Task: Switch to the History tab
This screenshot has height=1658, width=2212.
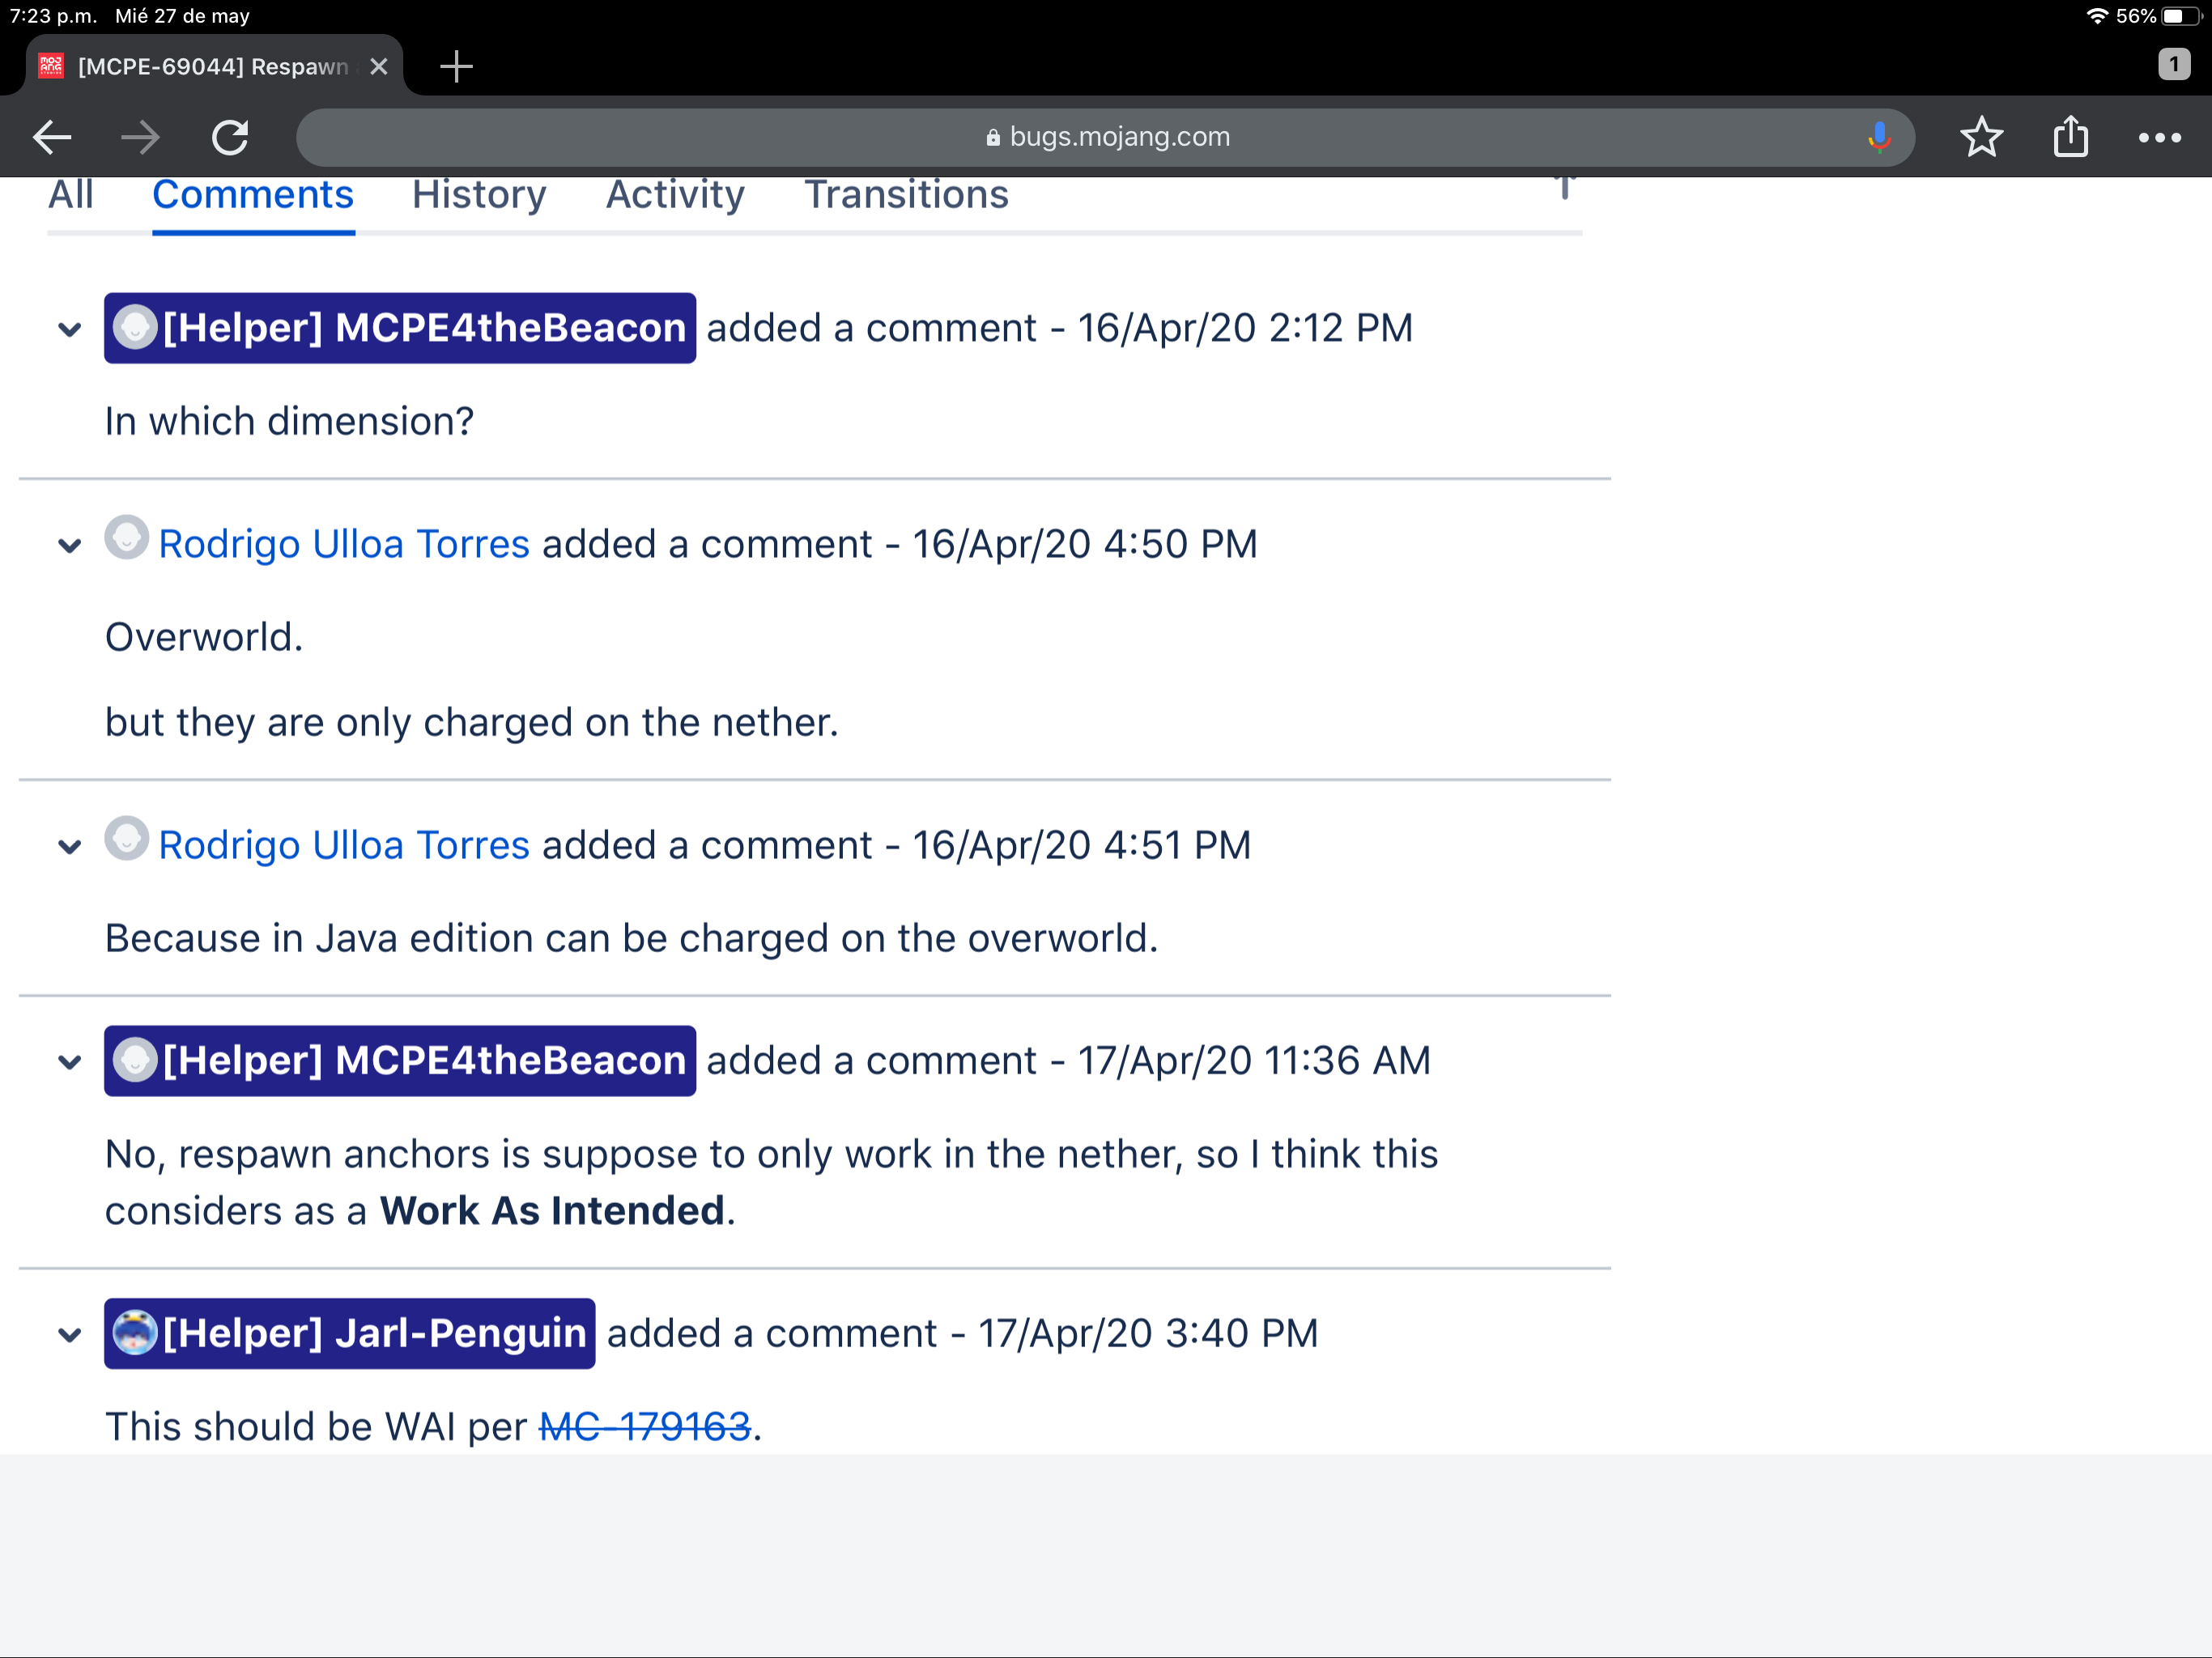Action: (479, 194)
